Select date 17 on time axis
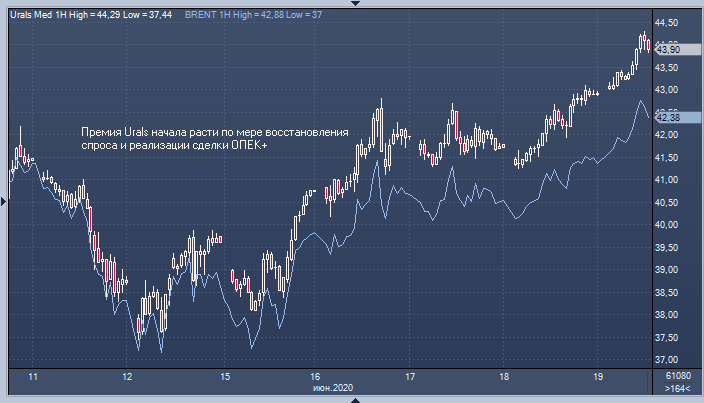Image resolution: width=704 pixels, height=403 pixels. (x=410, y=376)
